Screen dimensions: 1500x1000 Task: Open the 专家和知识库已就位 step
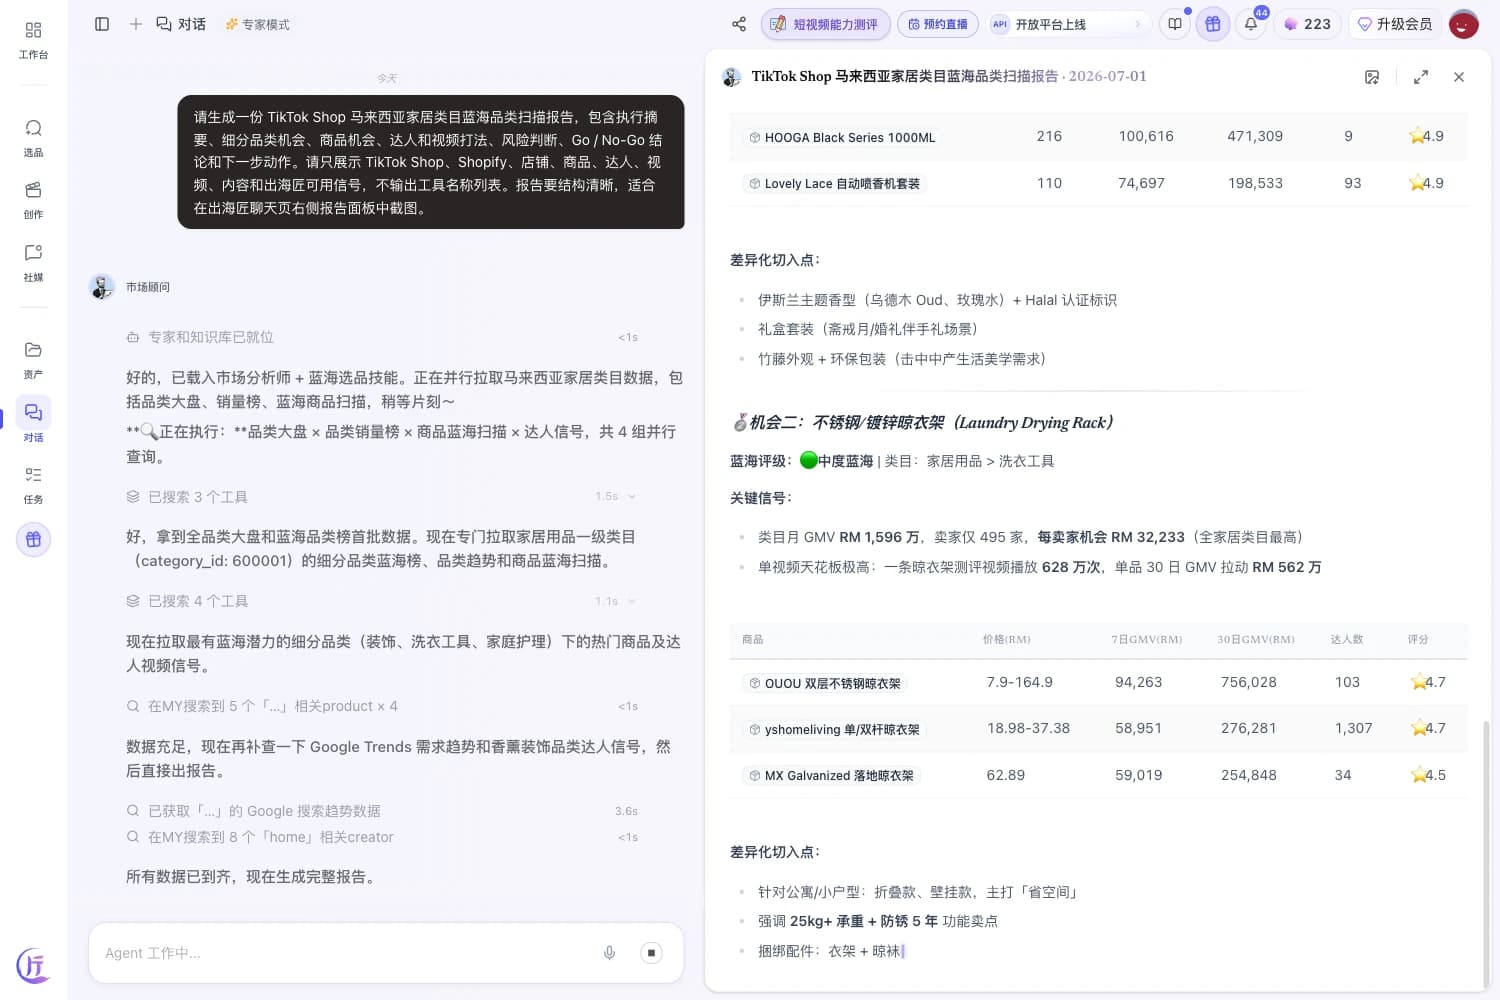(381, 337)
